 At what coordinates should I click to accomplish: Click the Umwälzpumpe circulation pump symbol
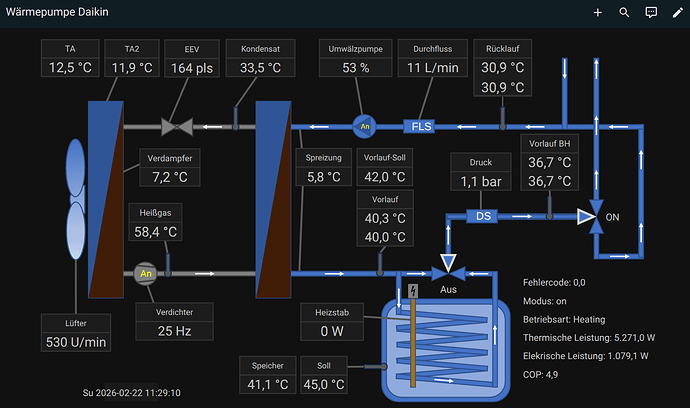(363, 126)
